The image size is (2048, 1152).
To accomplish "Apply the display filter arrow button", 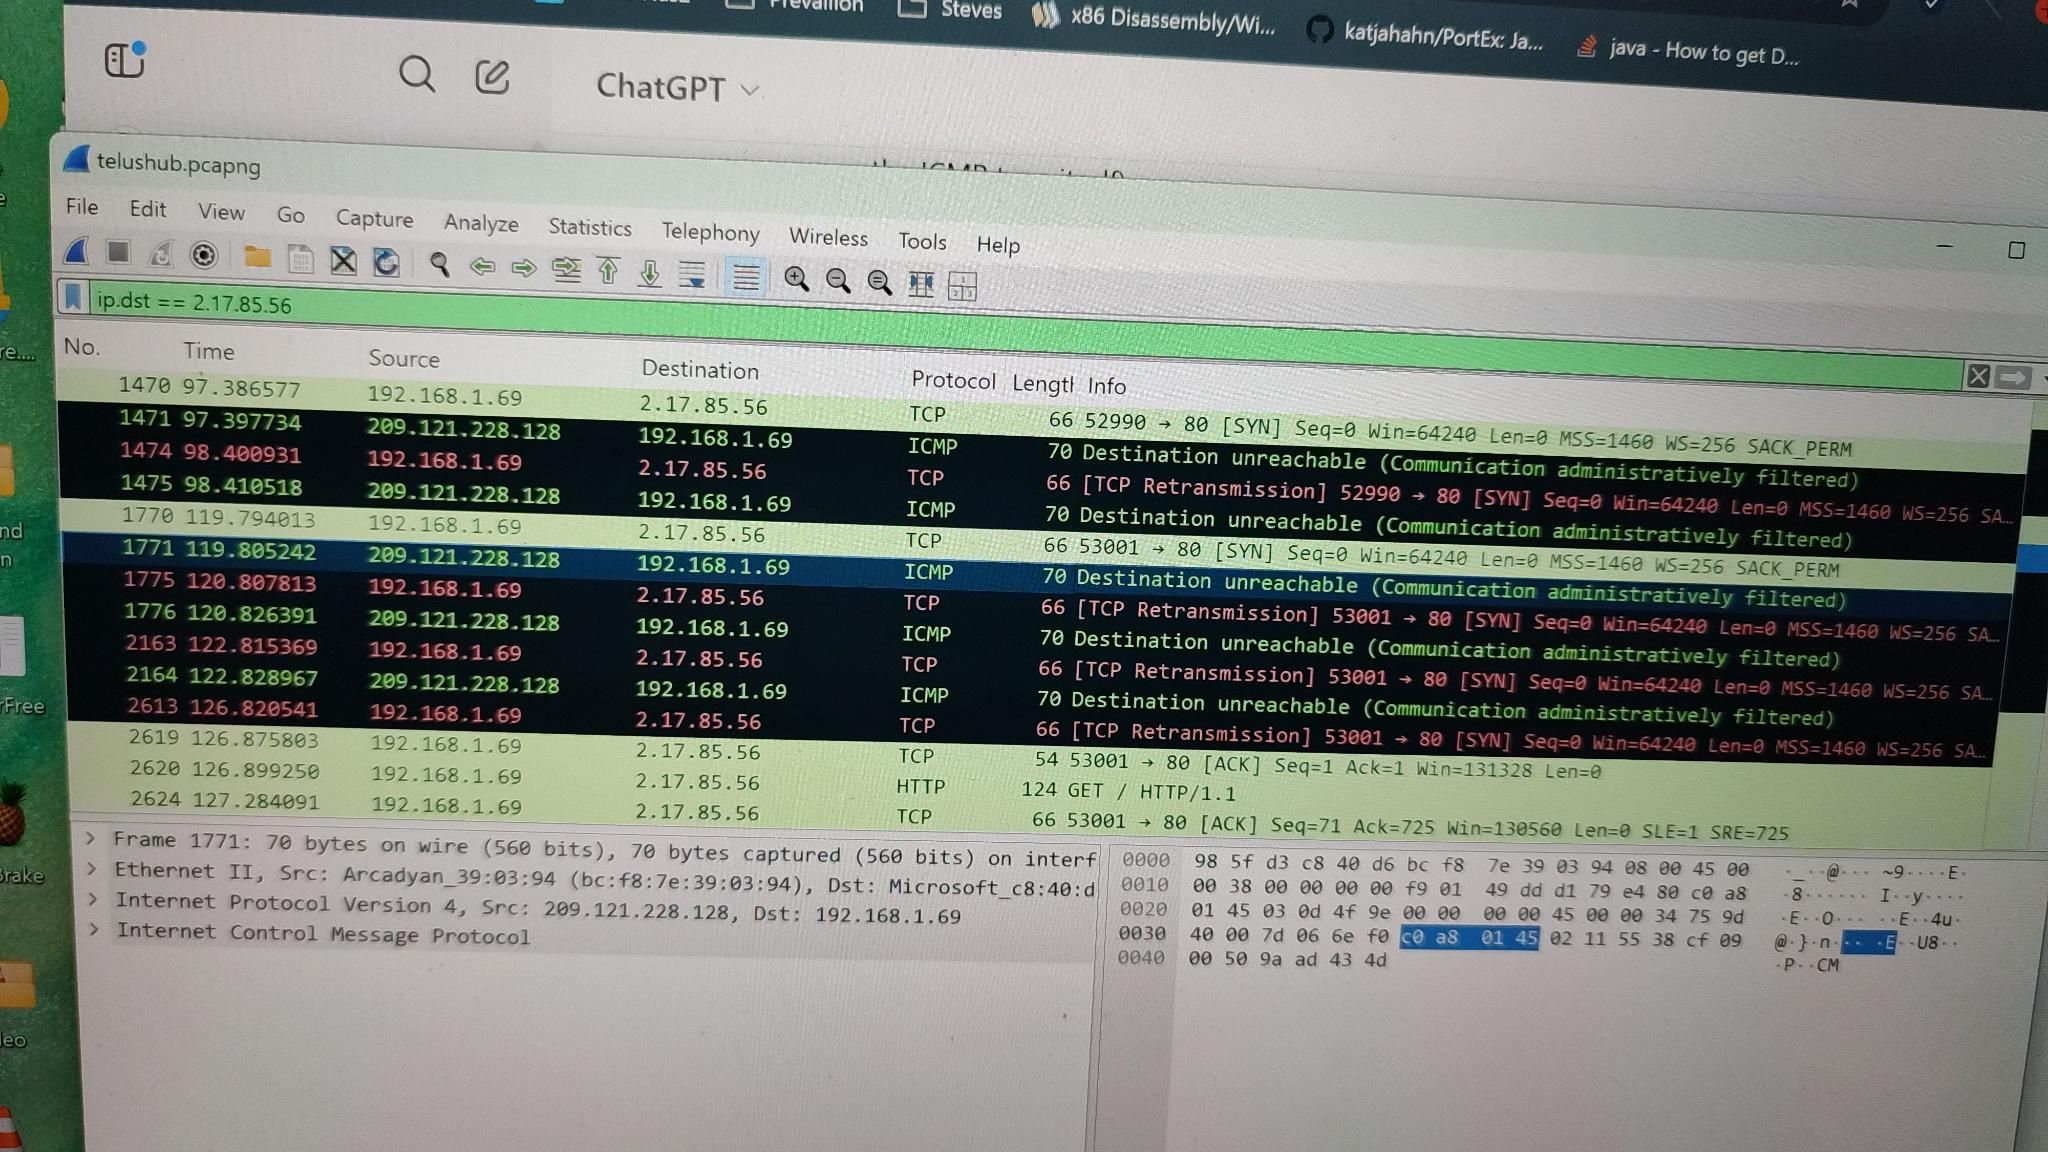I will click(x=2013, y=378).
